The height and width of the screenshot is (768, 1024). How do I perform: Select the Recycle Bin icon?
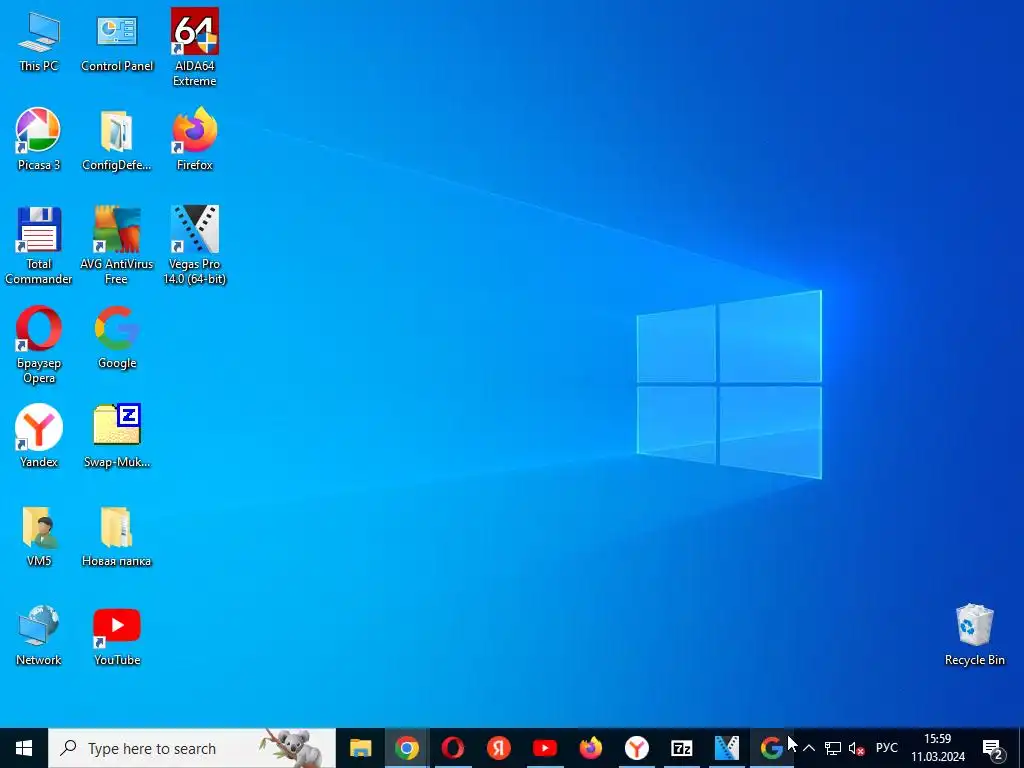(974, 635)
